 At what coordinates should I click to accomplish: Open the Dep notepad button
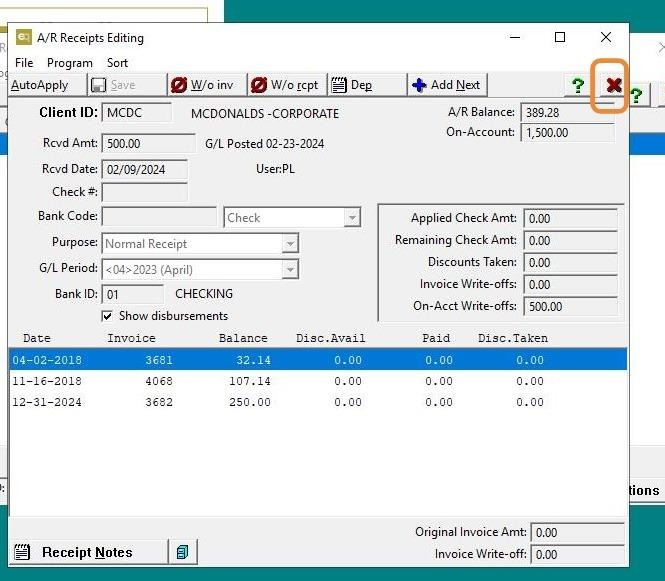tap(367, 85)
